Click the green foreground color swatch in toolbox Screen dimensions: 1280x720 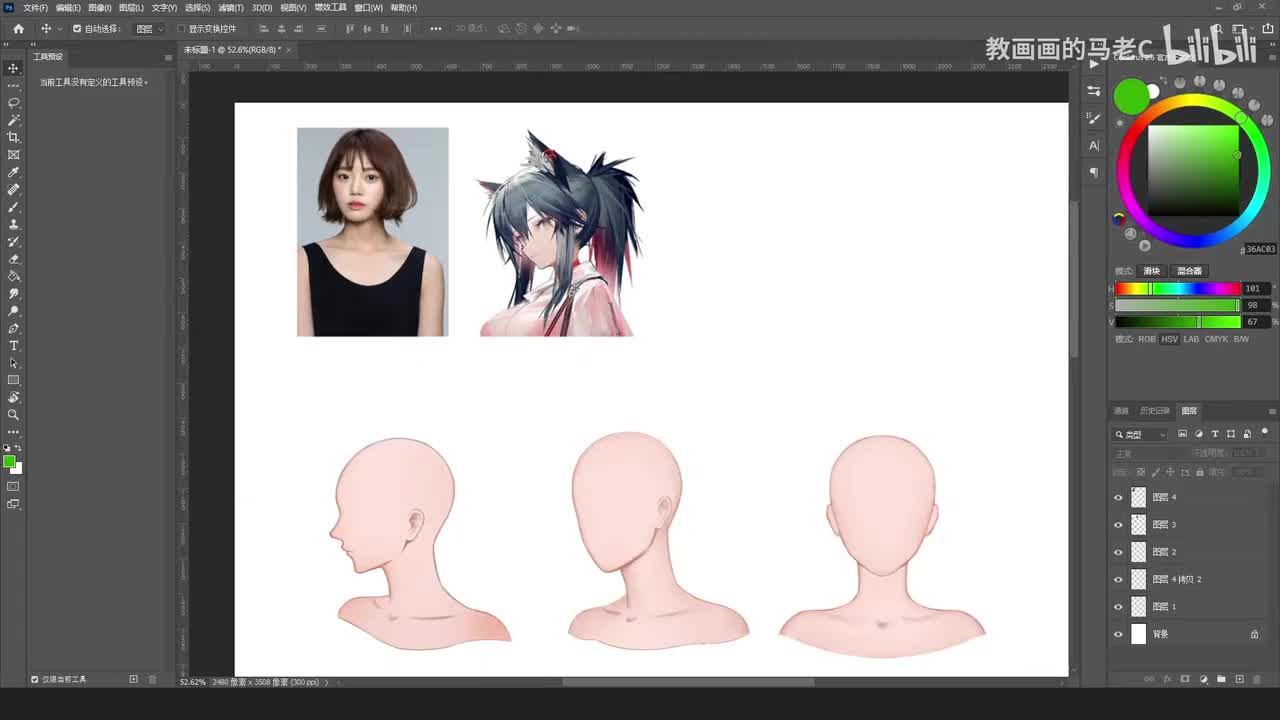[8, 461]
